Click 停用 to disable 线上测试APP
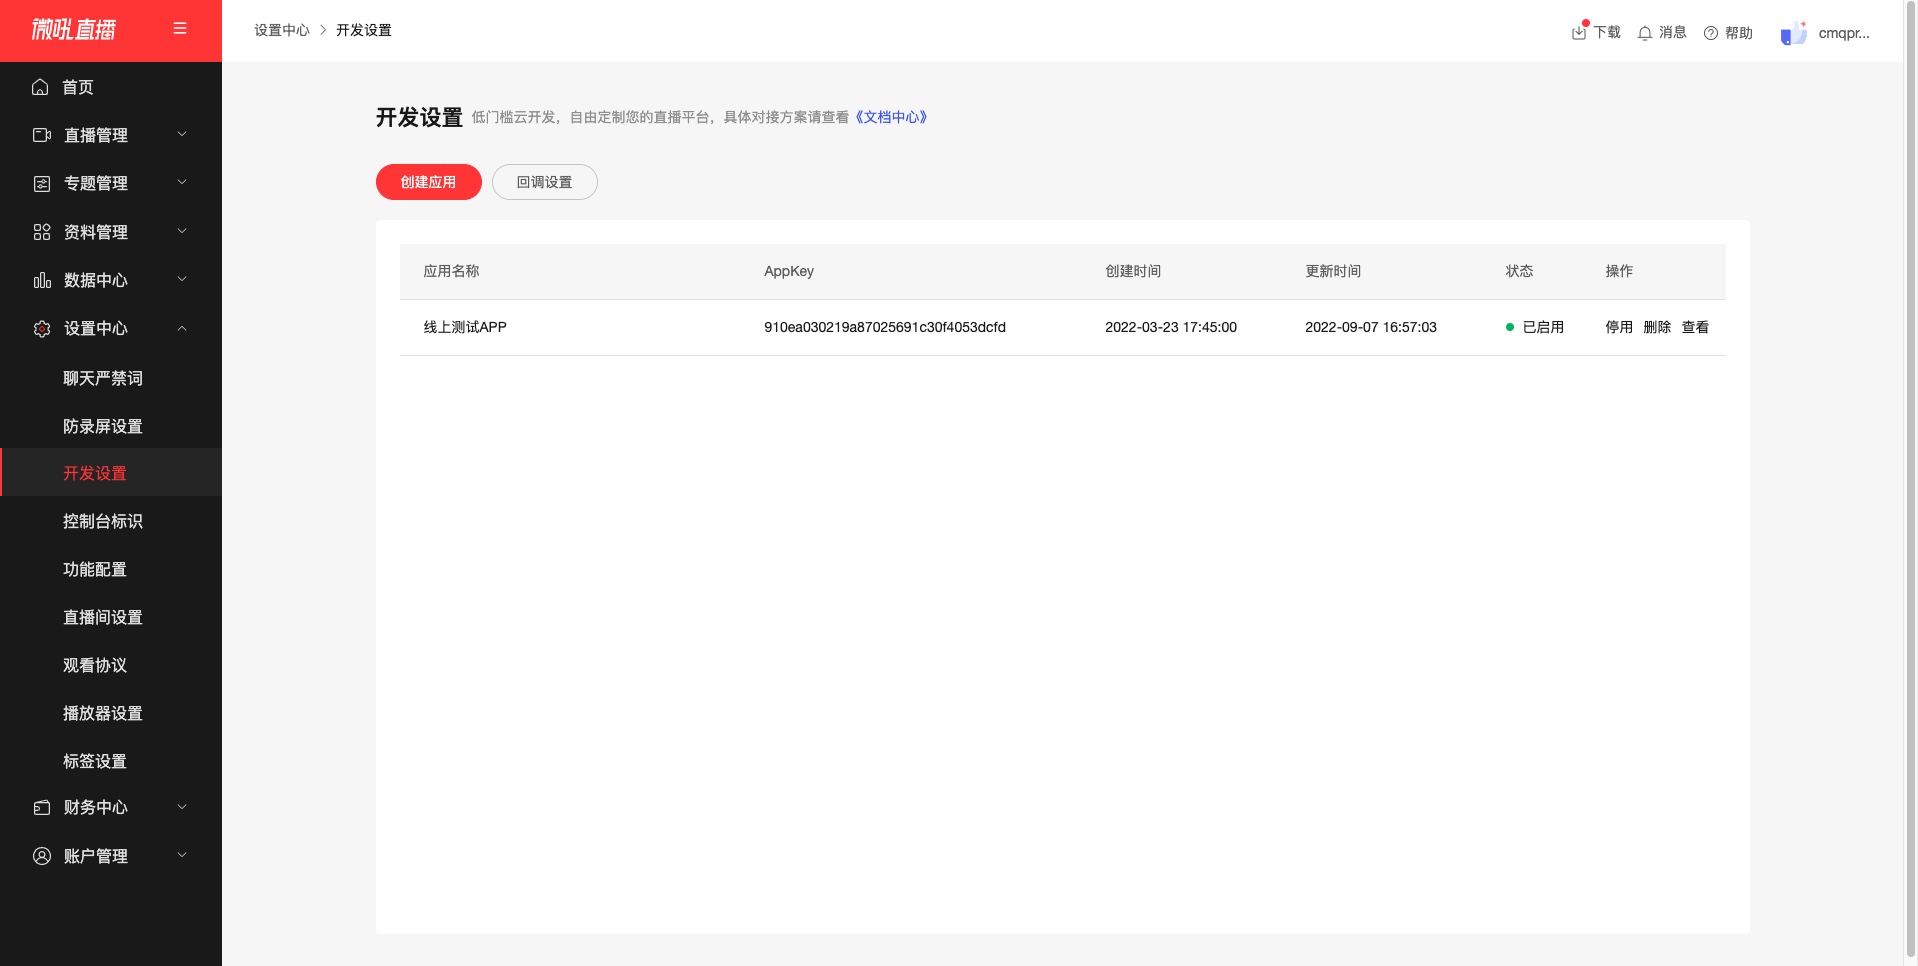This screenshot has height=966, width=1918. point(1619,327)
